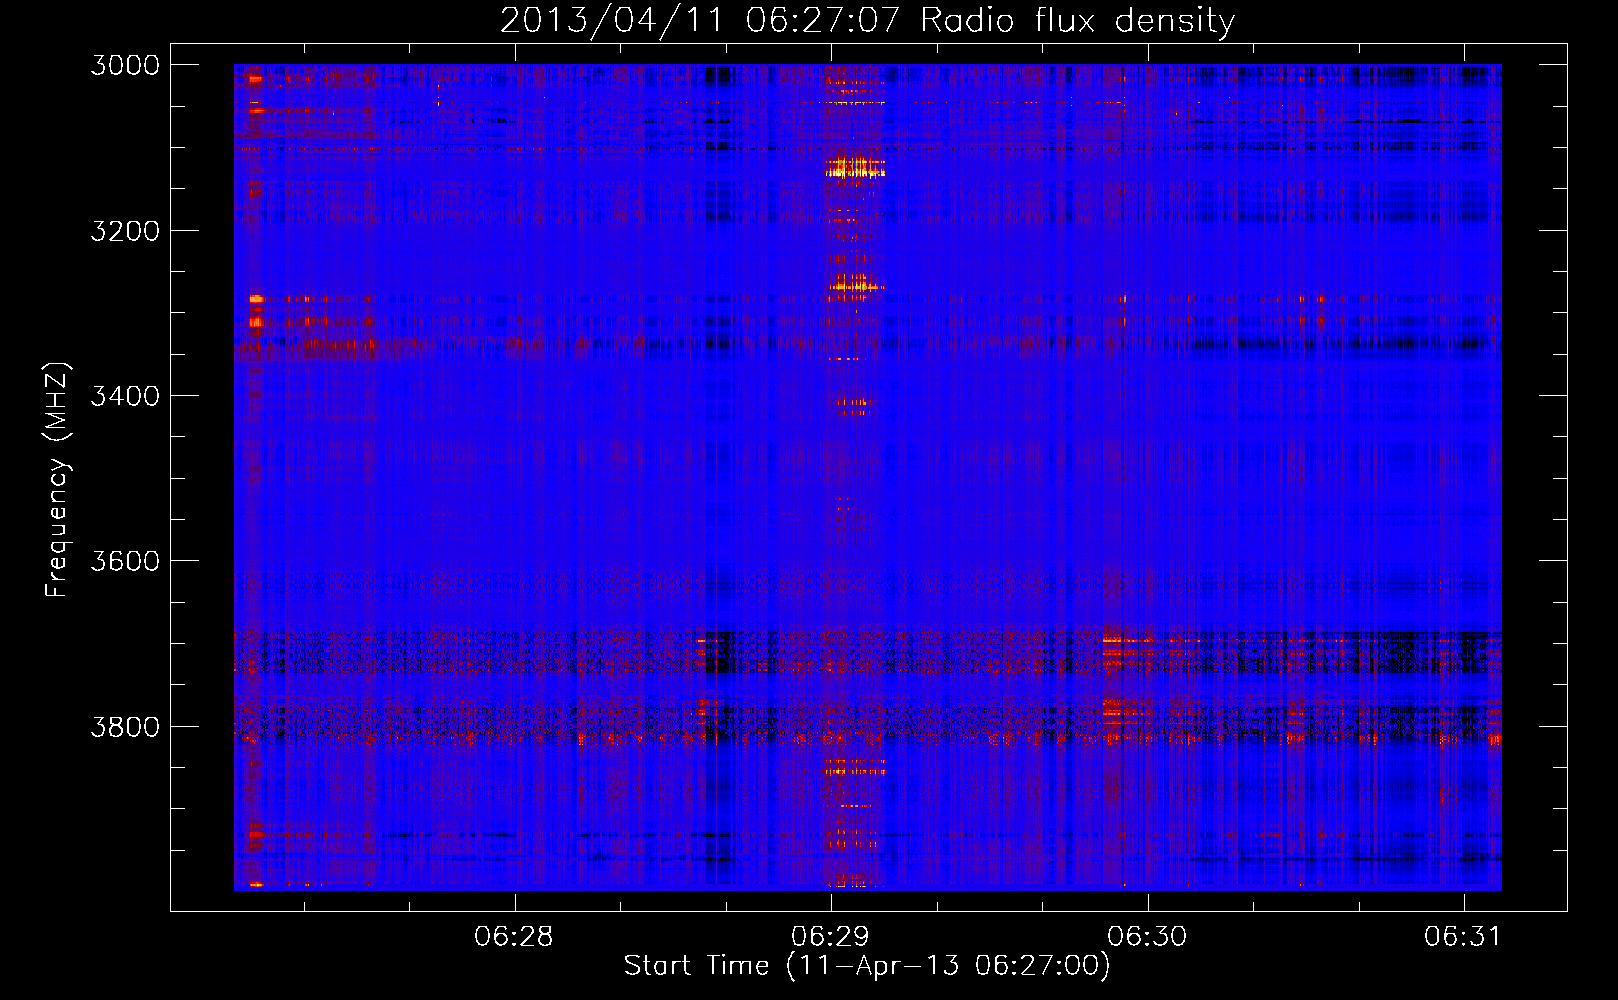Click the 3000 frequency axis label
Viewport: 1618px width, 1000px height.
tap(125, 65)
